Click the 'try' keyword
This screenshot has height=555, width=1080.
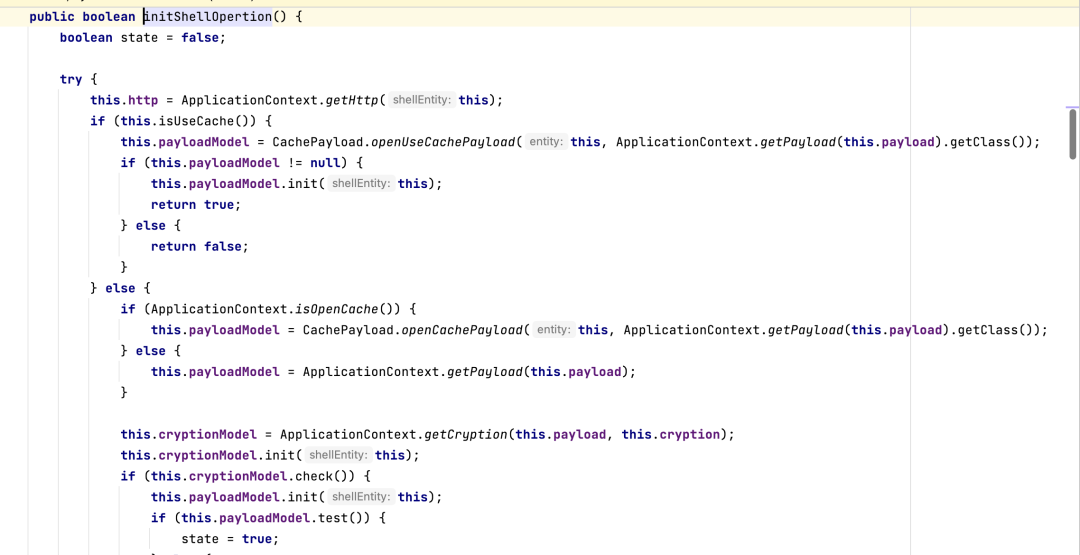point(71,79)
